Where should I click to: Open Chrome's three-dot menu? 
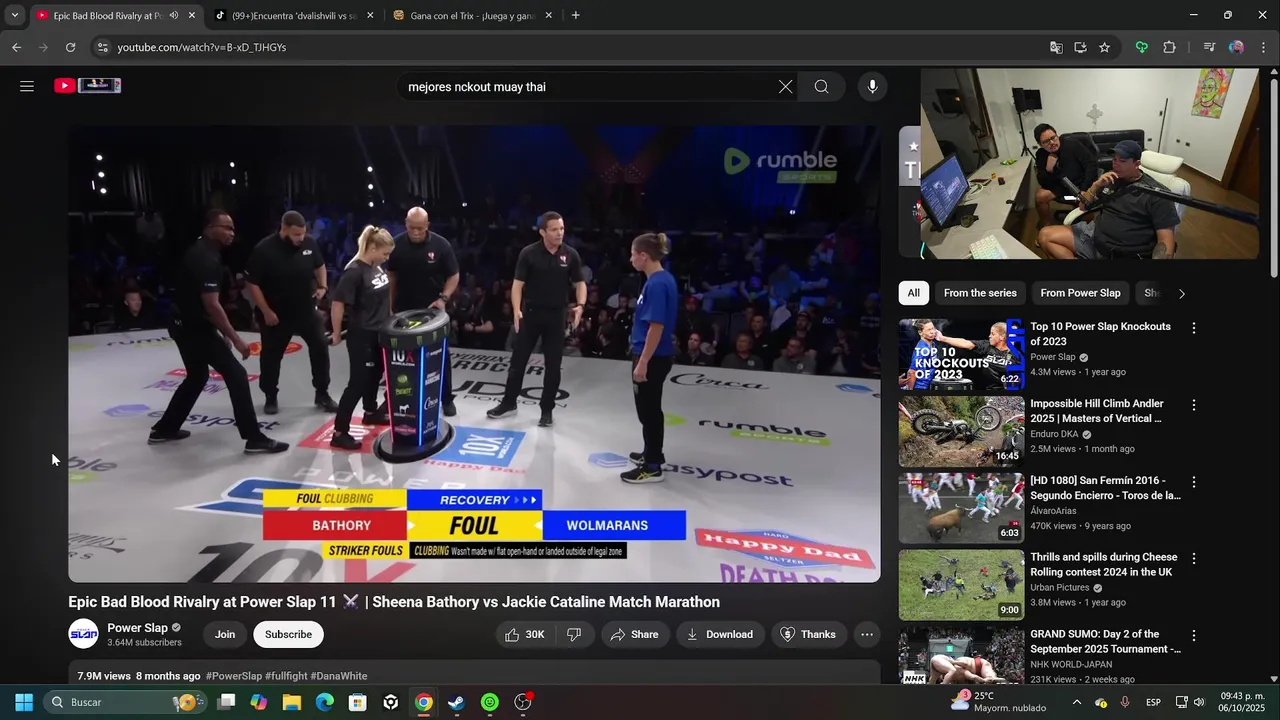tap(1264, 47)
